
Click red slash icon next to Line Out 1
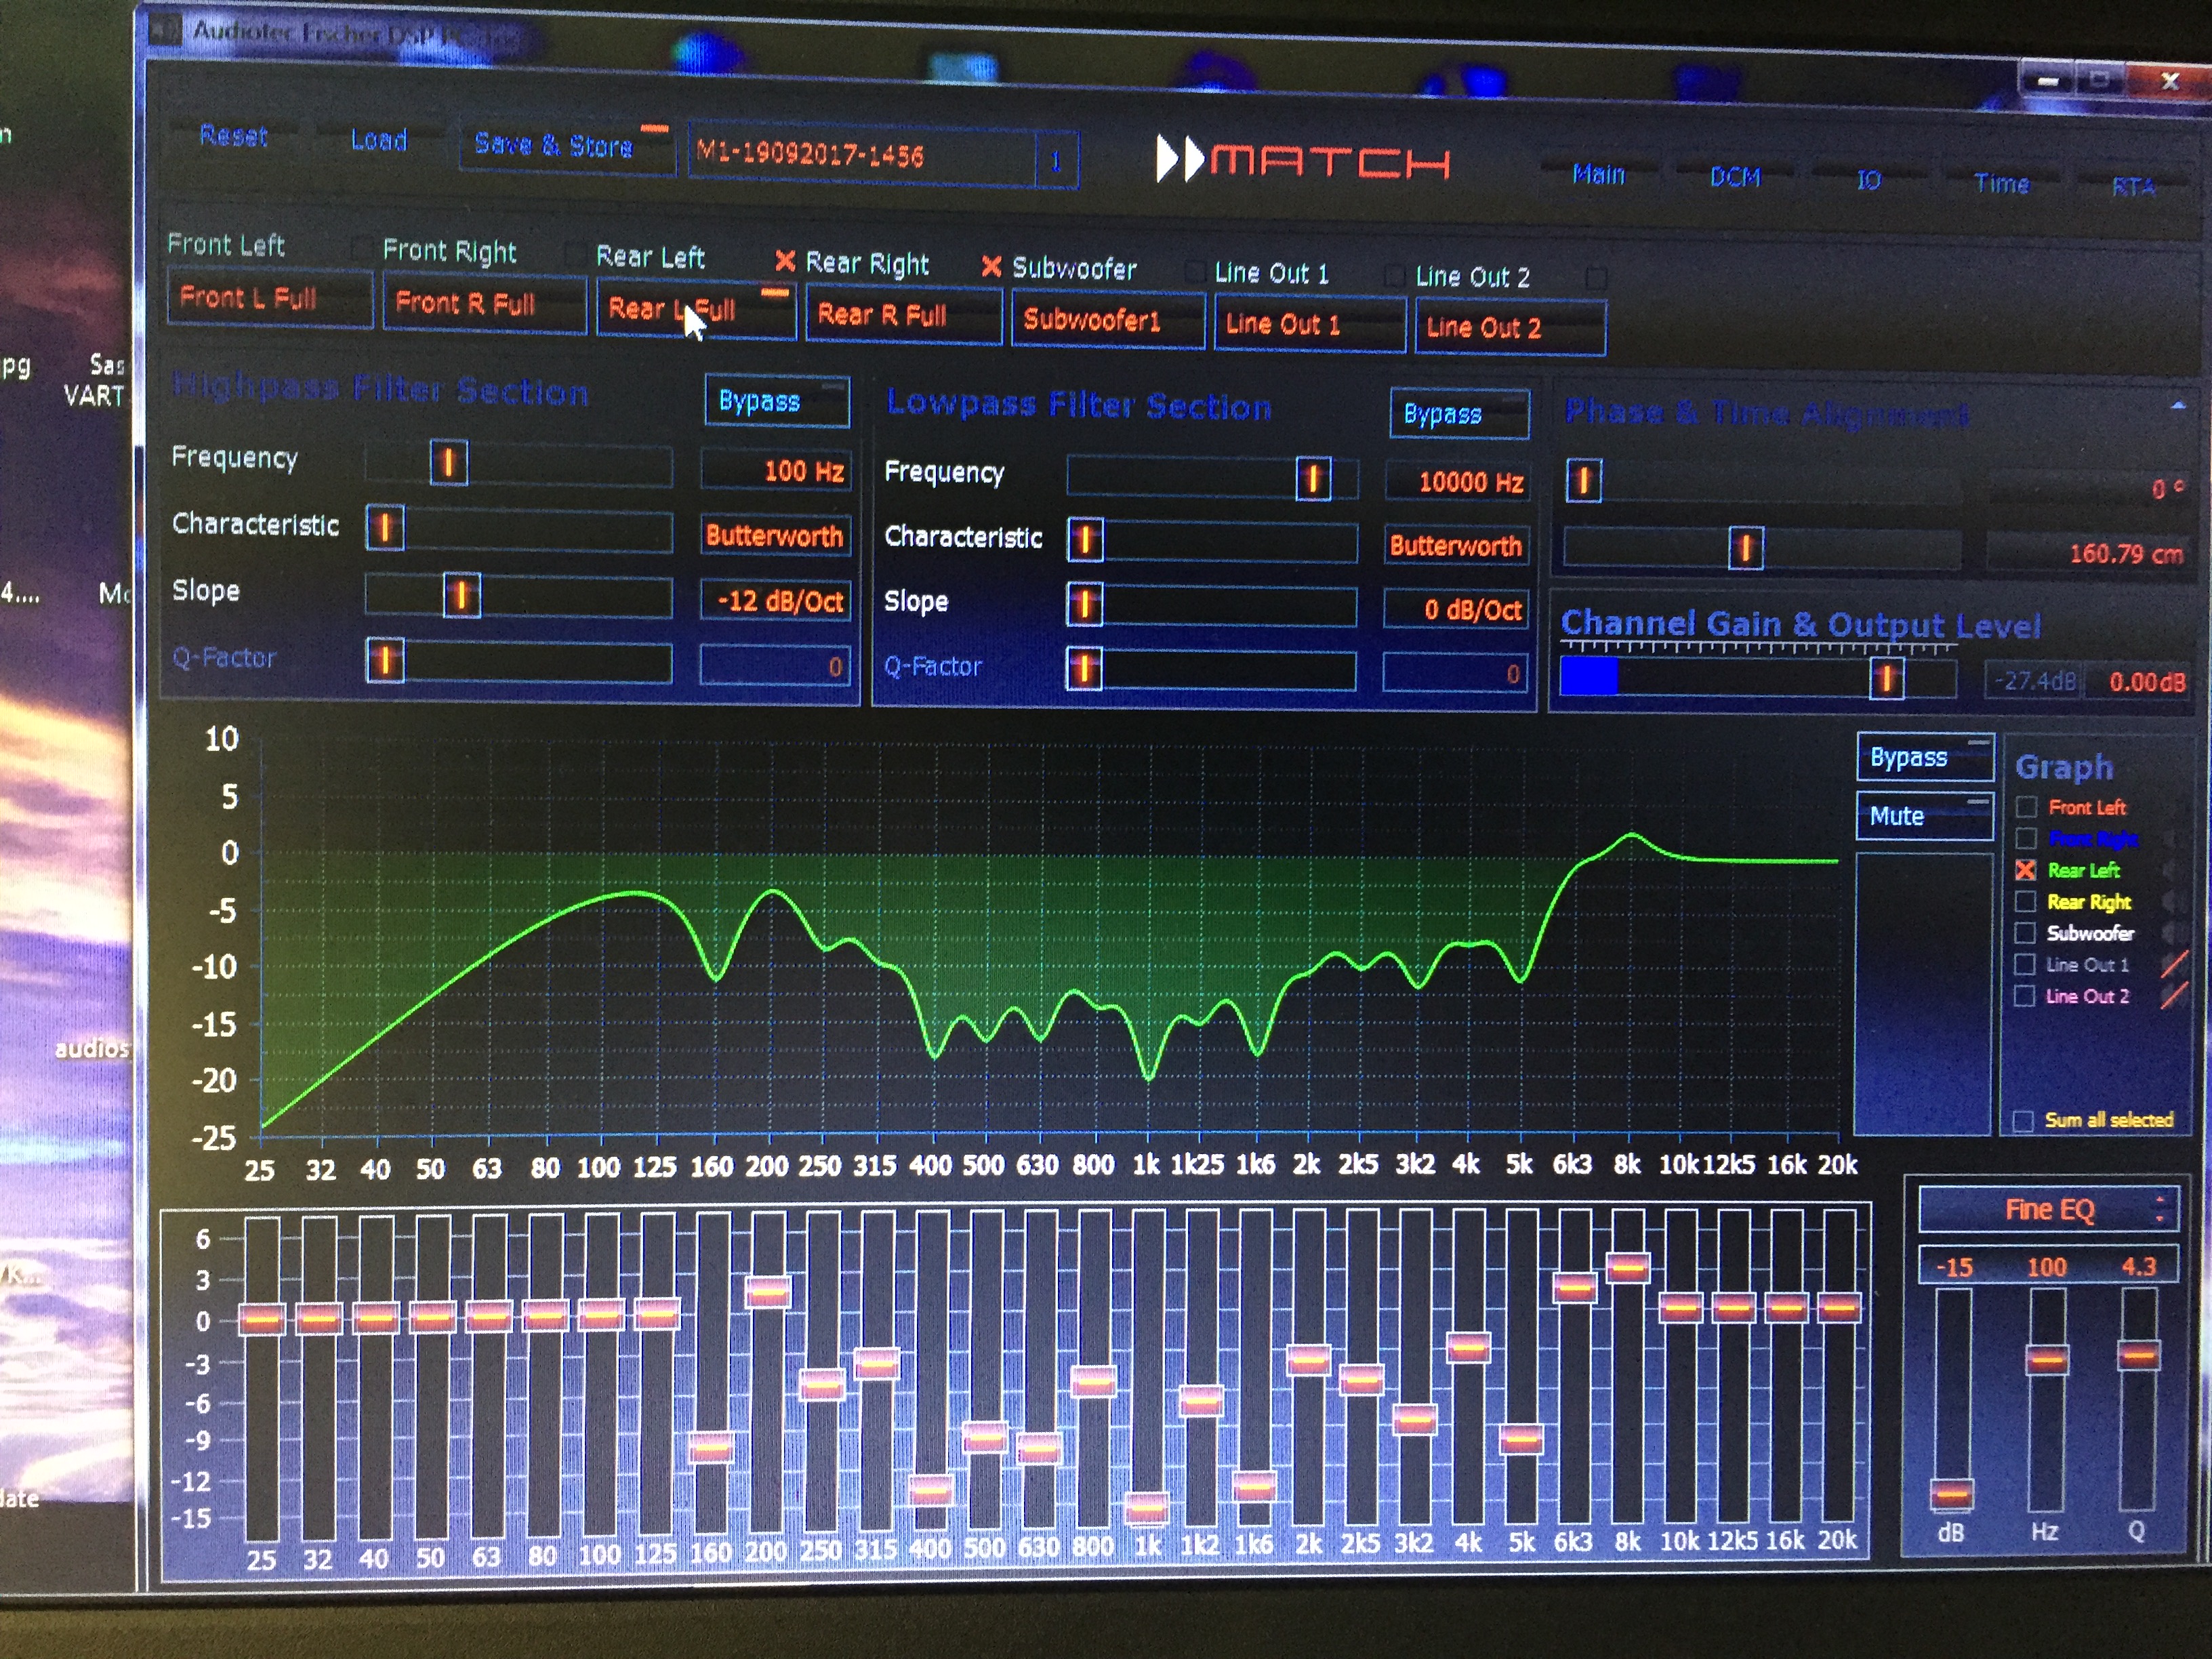(2174, 964)
